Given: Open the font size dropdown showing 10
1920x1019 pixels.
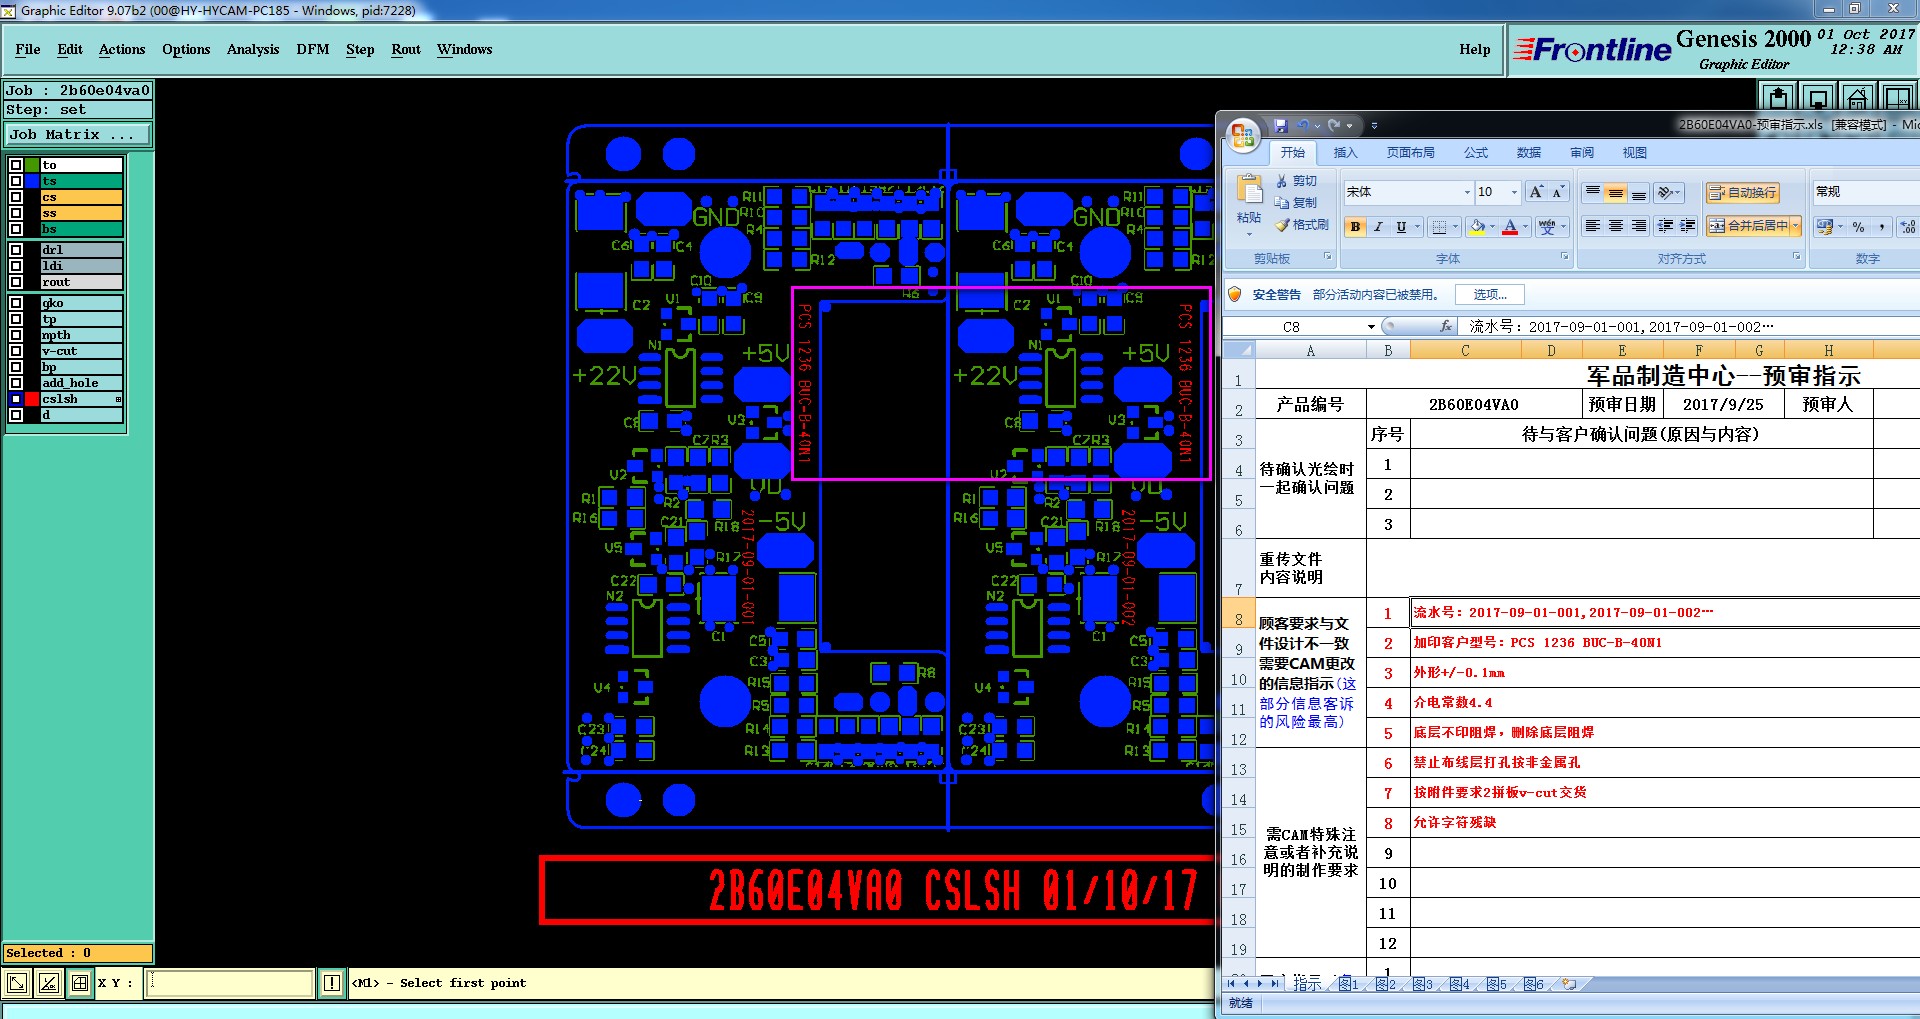Looking at the screenshot, I should point(1513,192).
